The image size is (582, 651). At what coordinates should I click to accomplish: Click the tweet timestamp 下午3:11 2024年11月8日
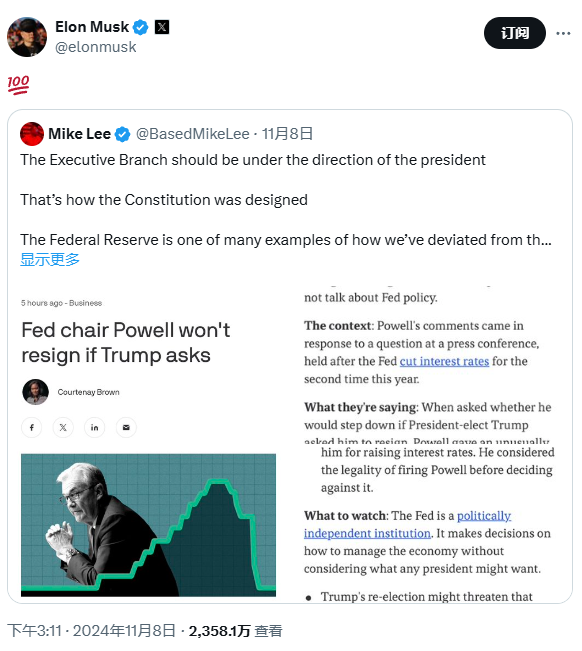click(x=91, y=631)
